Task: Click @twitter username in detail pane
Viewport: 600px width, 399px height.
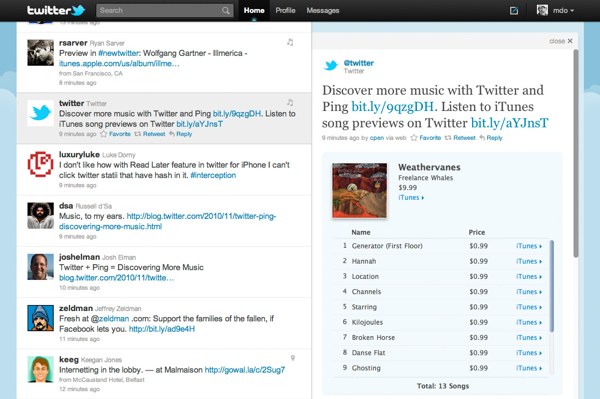Action: [x=359, y=63]
